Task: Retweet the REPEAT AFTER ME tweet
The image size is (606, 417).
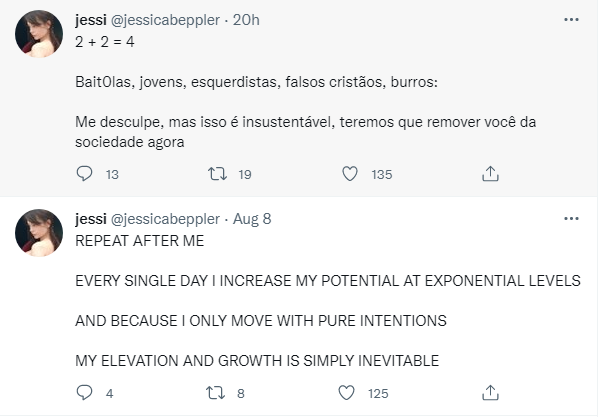Action: click(x=216, y=393)
